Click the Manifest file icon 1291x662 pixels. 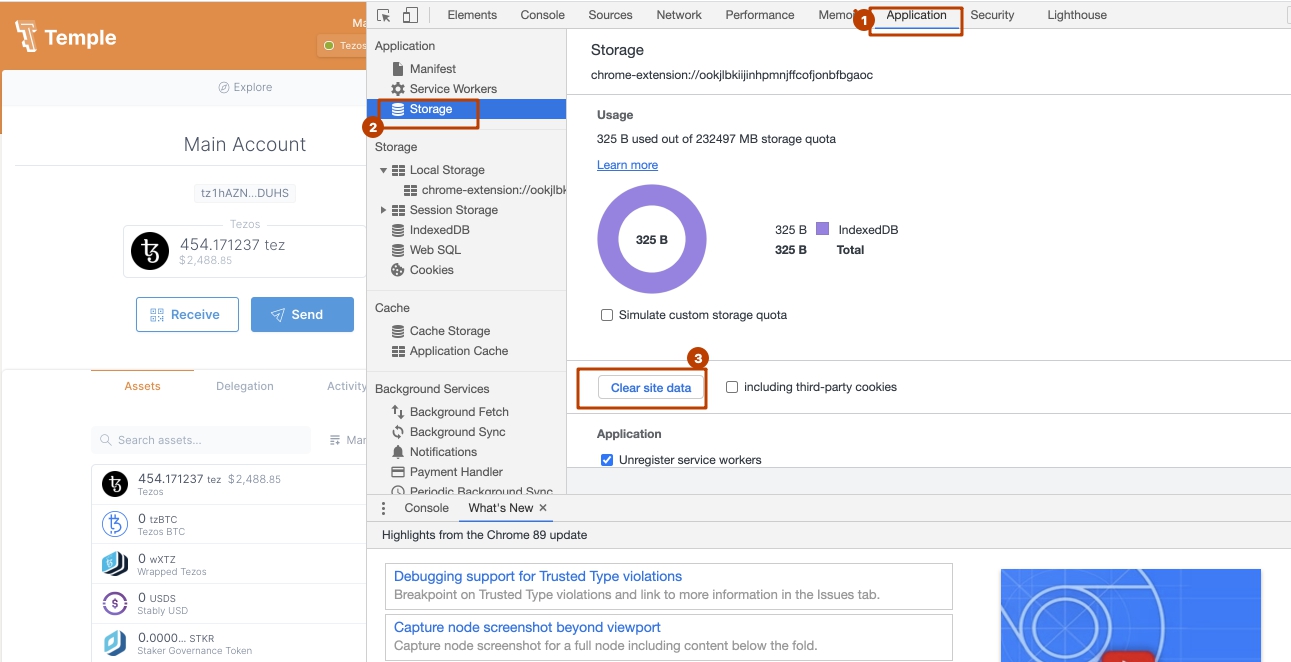tap(398, 69)
